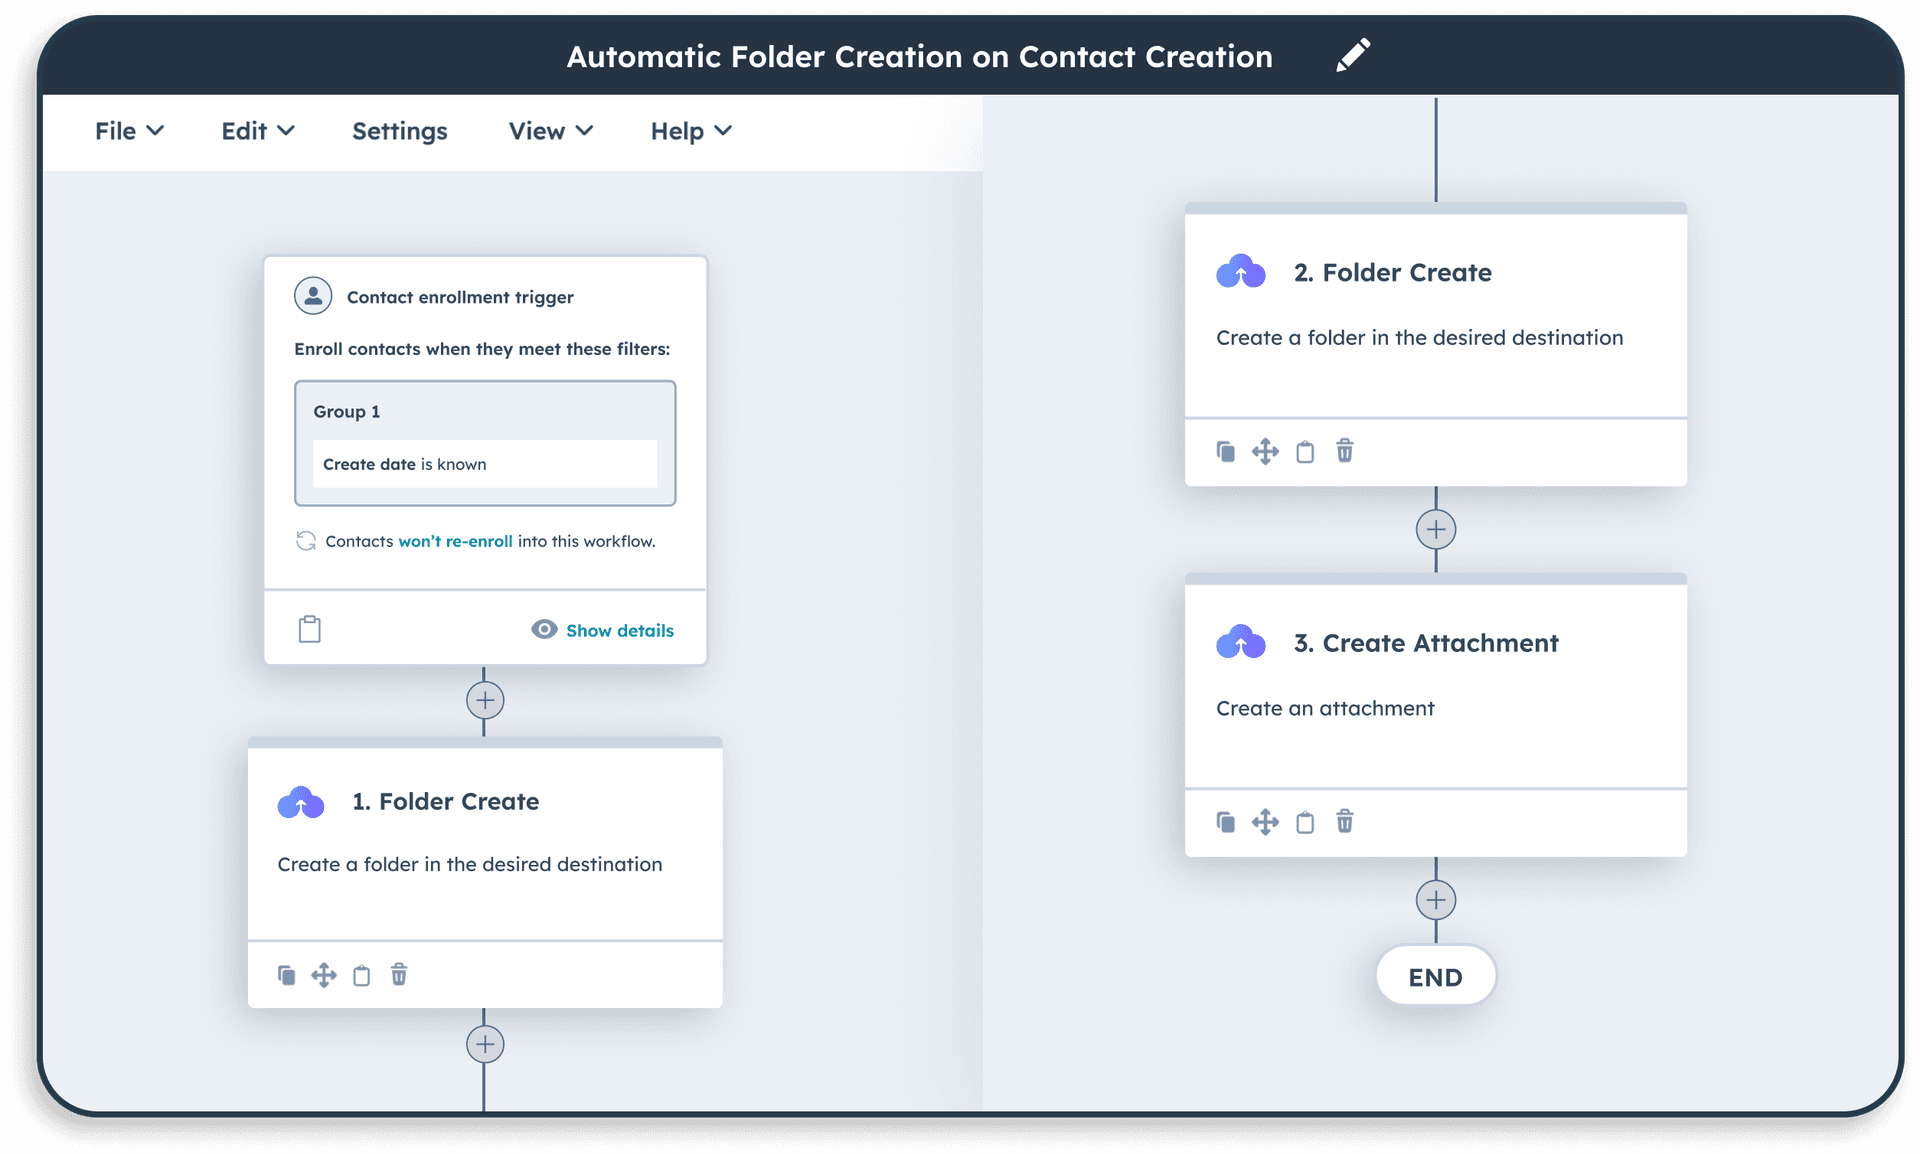
Task: Add action below 2. Folder Create
Action: coord(1436,529)
